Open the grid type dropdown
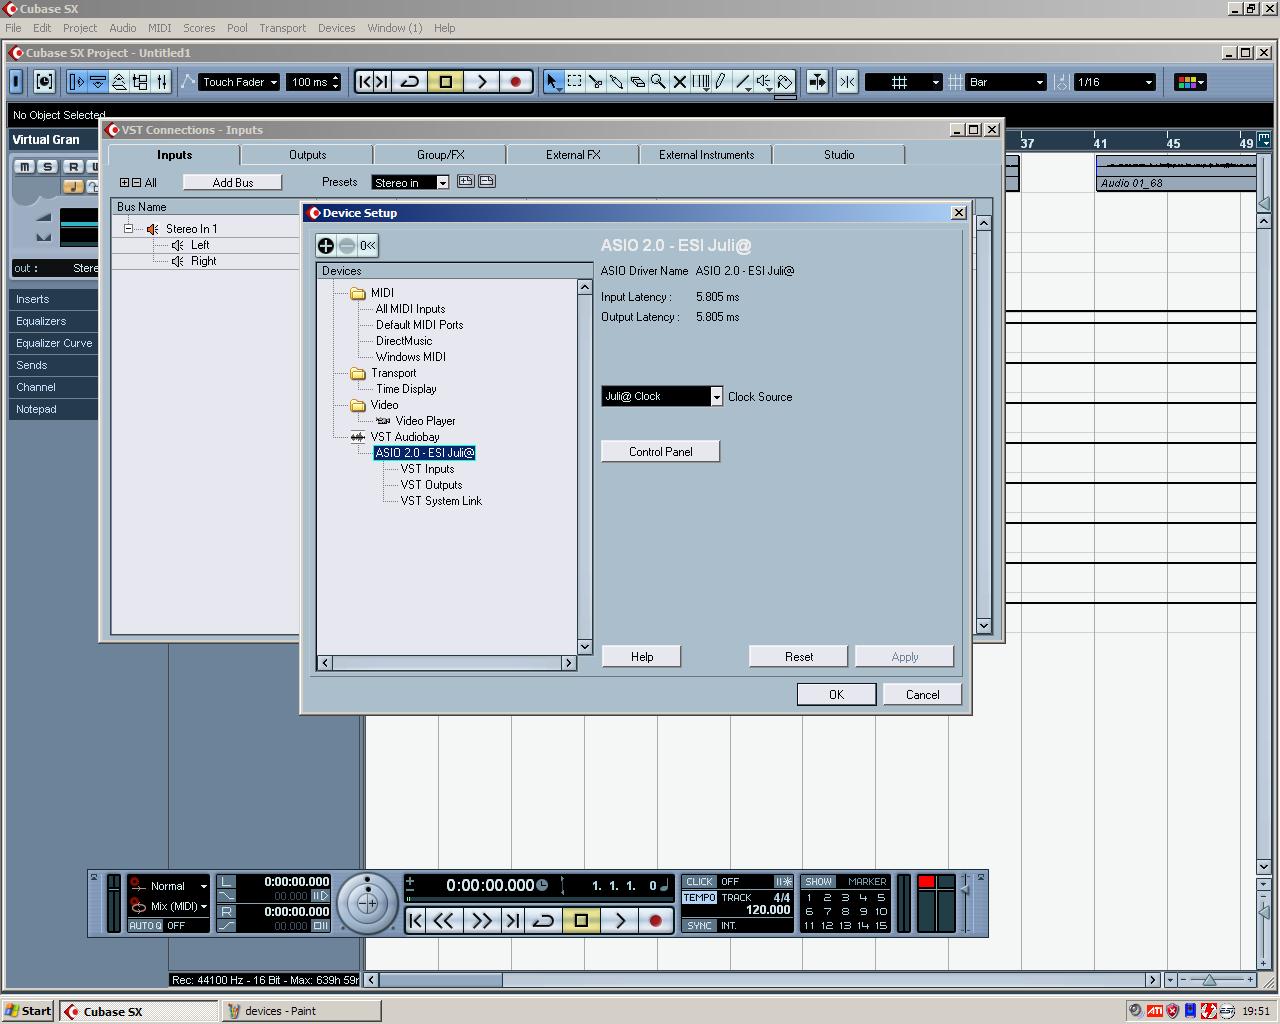Viewport: 1280px width, 1024px height. (x=904, y=82)
